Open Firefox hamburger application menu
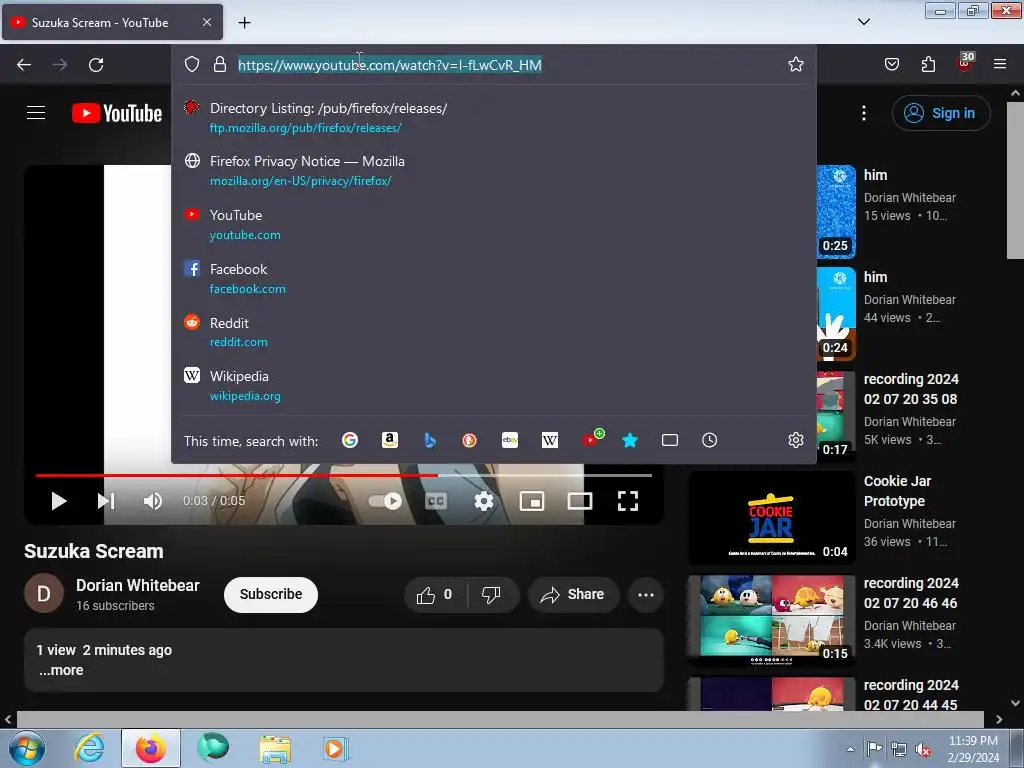Image resolution: width=1024 pixels, height=768 pixels. click(x=1000, y=64)
